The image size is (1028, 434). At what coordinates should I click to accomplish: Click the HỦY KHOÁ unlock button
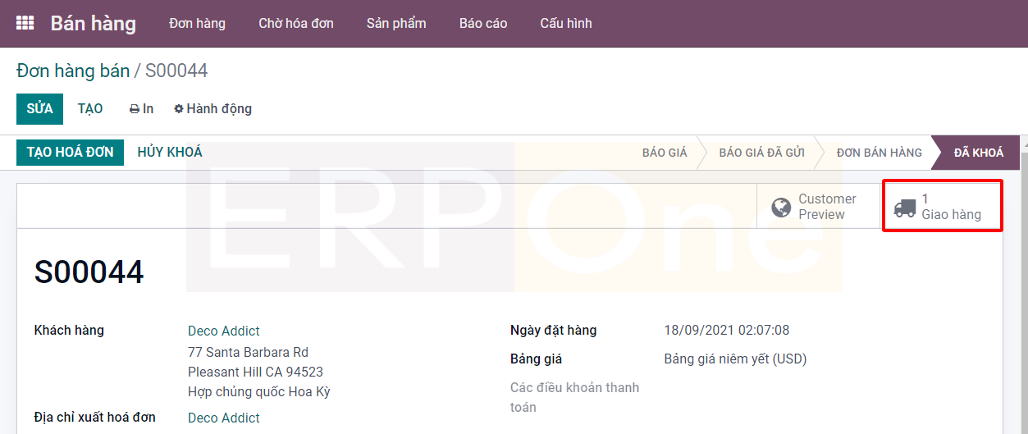170,152
